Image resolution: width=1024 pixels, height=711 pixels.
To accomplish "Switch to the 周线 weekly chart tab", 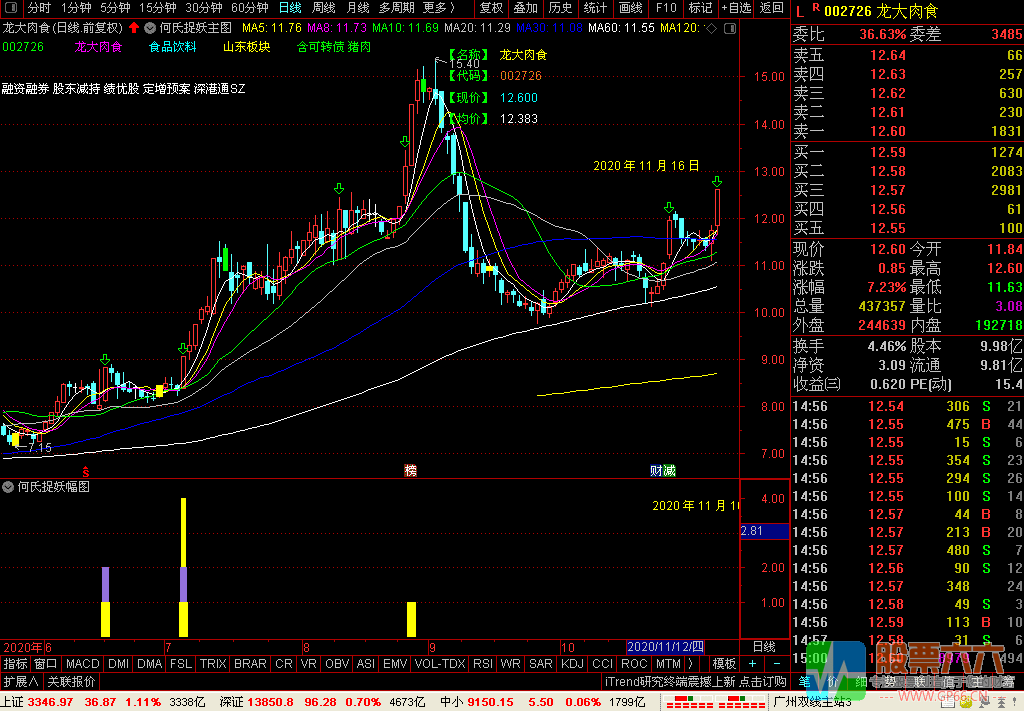I will pos(323,8).
